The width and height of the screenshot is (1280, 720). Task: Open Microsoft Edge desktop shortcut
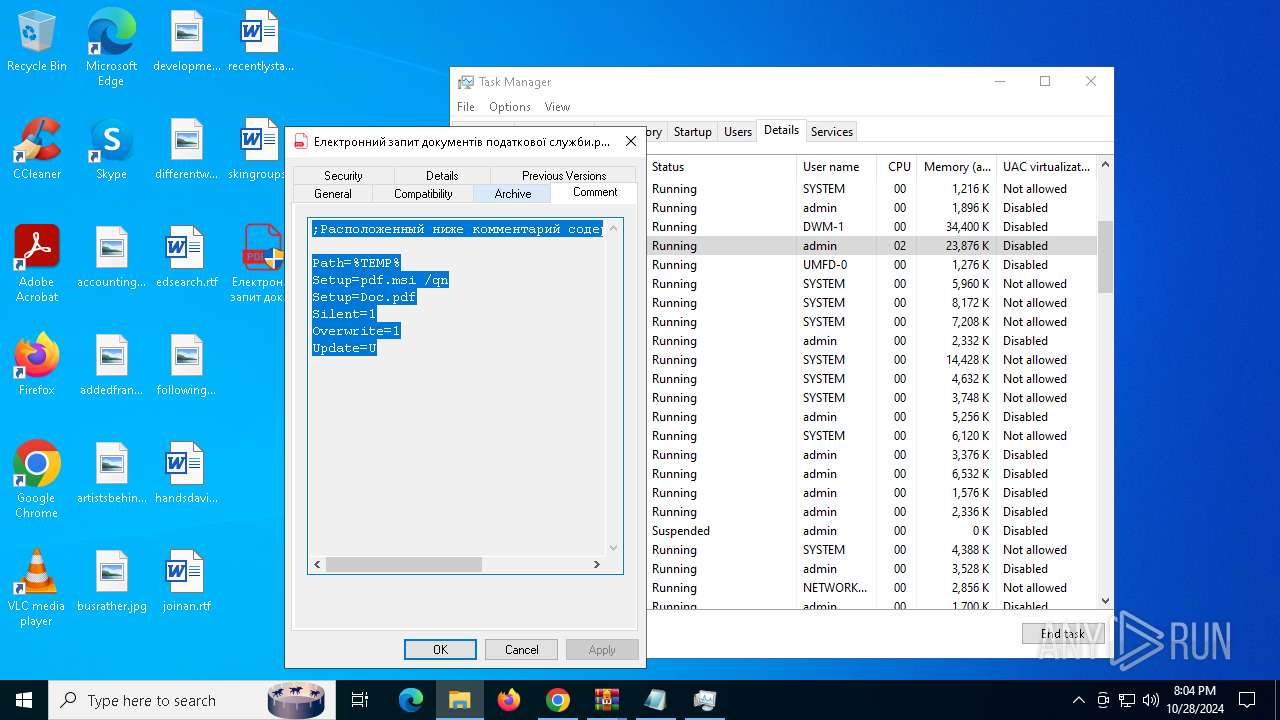tap(111, 47)
